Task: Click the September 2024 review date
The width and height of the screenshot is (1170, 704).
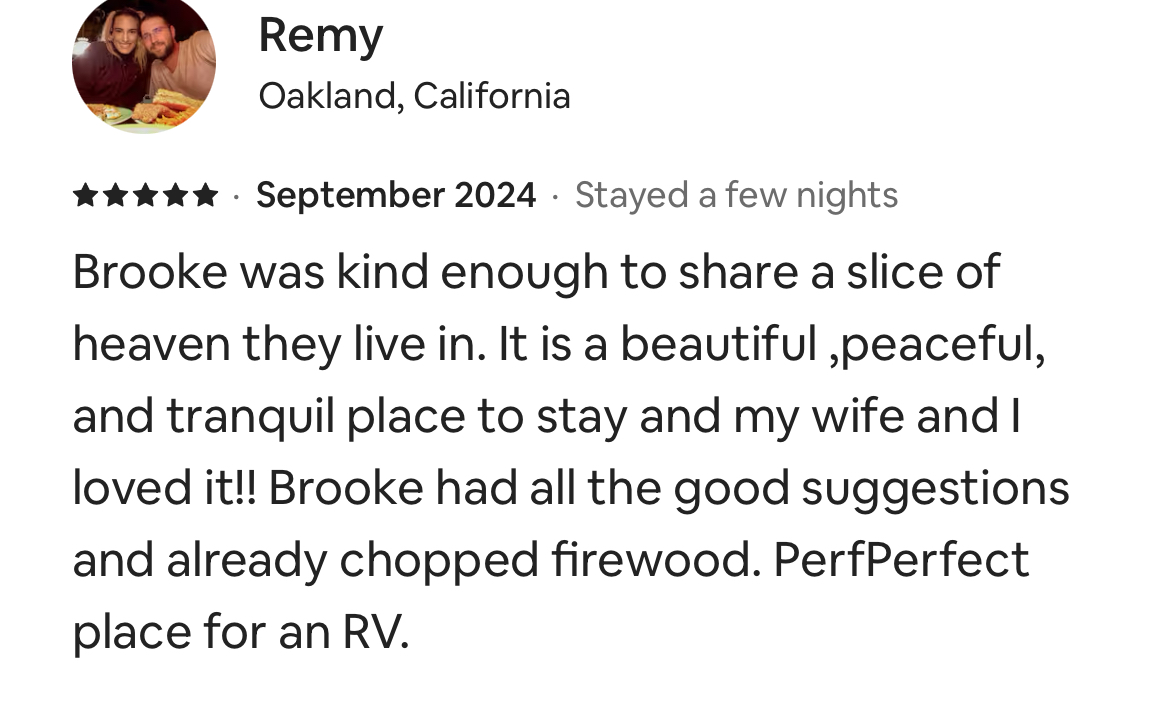Action: click(x=396, y=196)
